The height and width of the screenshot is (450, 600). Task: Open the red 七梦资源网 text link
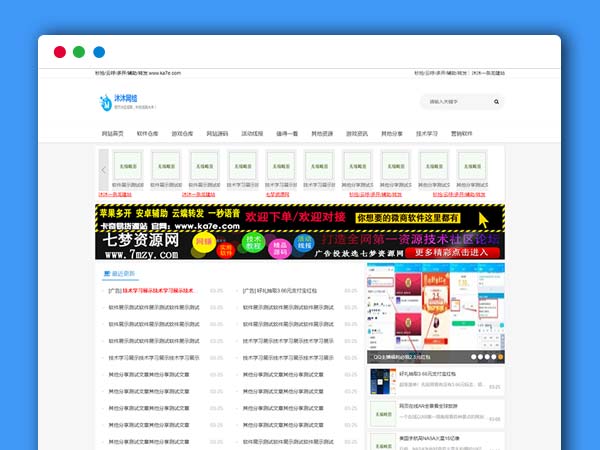[277, 194]
